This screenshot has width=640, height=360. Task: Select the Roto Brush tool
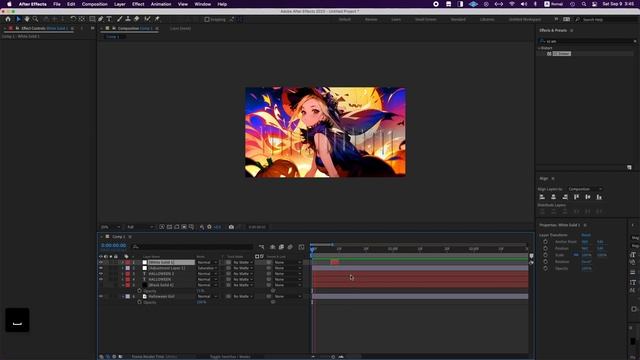click(147, 19)
